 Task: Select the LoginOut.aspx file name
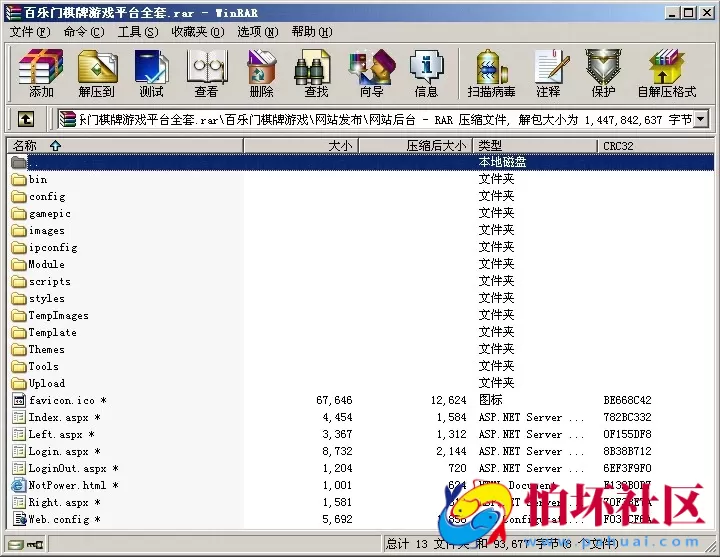73,468
